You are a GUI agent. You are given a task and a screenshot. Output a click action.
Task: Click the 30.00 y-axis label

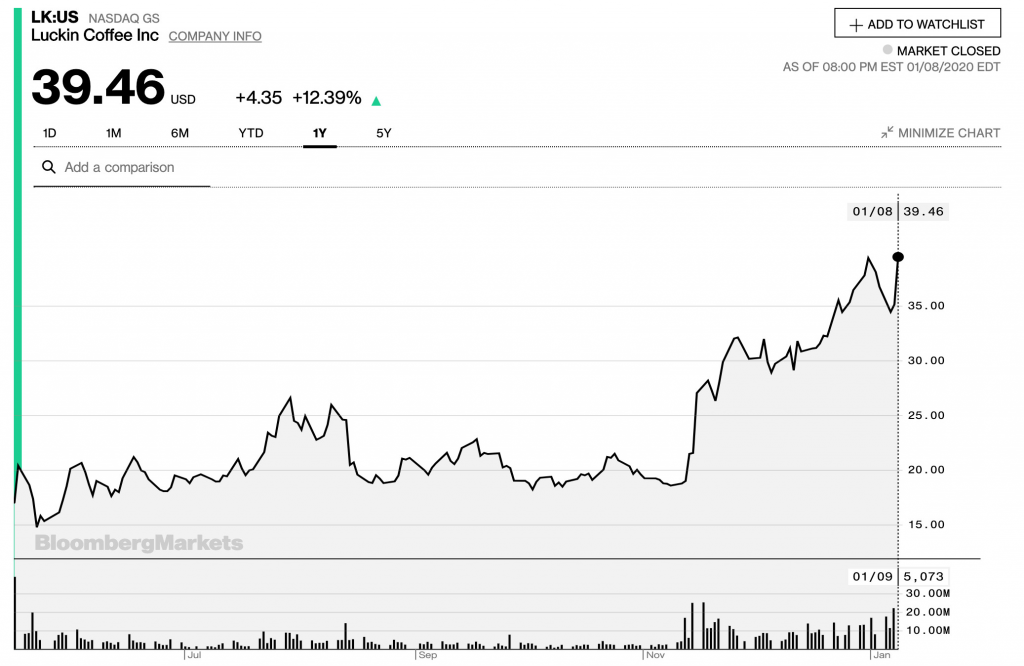(x=926, y=360)
